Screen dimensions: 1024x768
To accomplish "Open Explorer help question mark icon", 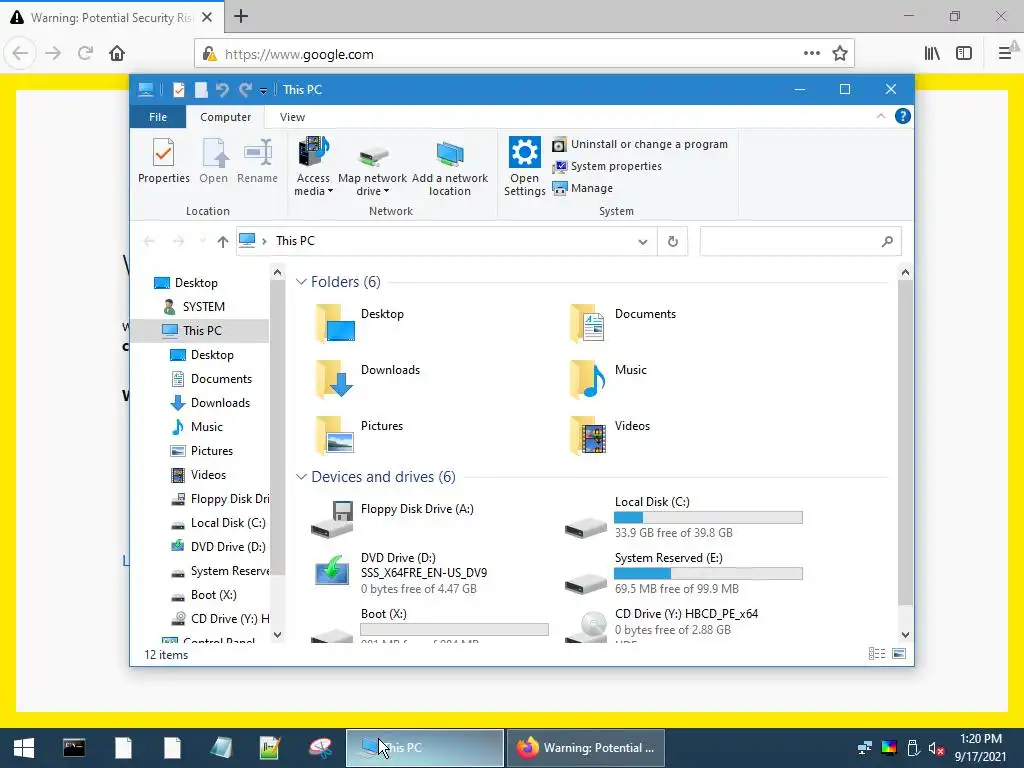I will [903, 116].
